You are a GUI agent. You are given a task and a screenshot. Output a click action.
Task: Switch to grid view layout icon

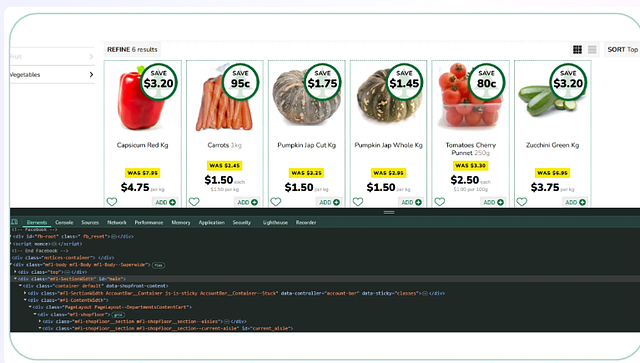point(577,49)
